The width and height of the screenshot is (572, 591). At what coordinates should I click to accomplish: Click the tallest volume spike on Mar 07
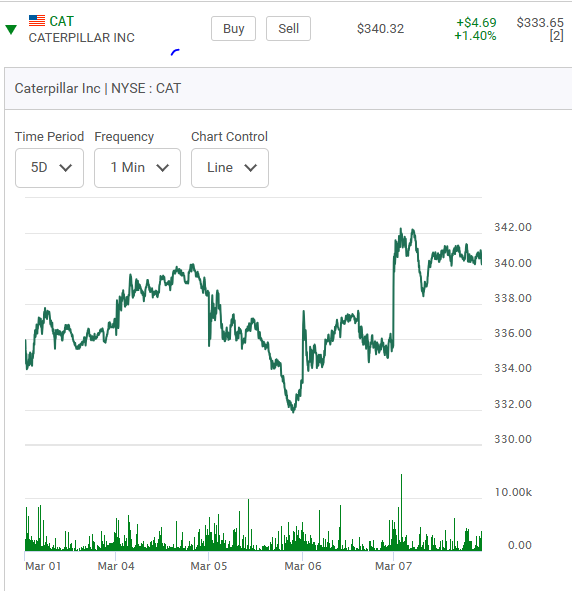coord(401,513)
